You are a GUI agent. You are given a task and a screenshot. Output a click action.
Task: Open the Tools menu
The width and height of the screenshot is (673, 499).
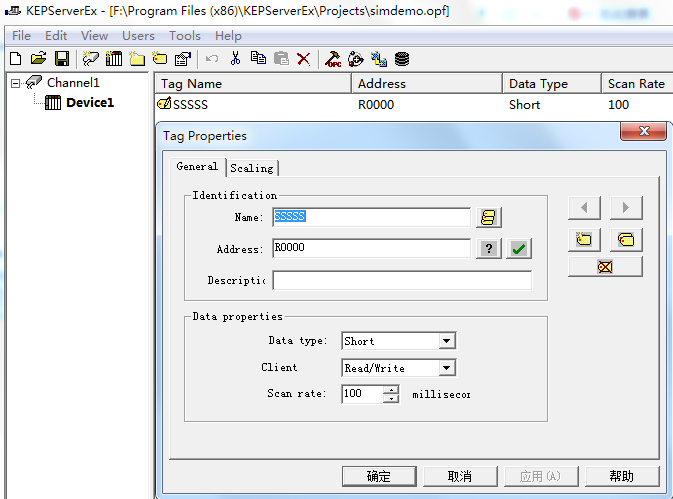tap(184, 36)
